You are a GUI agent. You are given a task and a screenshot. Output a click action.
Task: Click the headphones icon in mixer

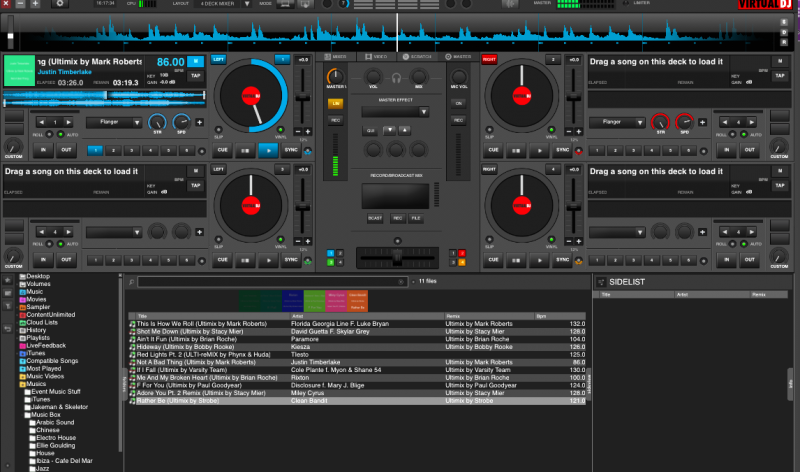396,78
